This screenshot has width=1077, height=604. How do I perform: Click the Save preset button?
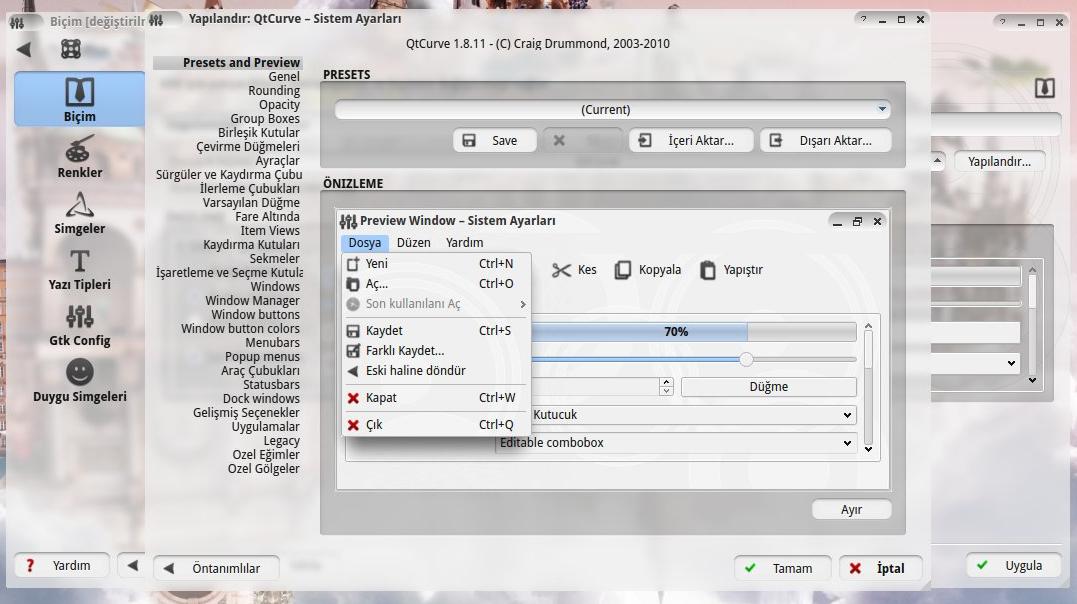click(x=494, y=140)
